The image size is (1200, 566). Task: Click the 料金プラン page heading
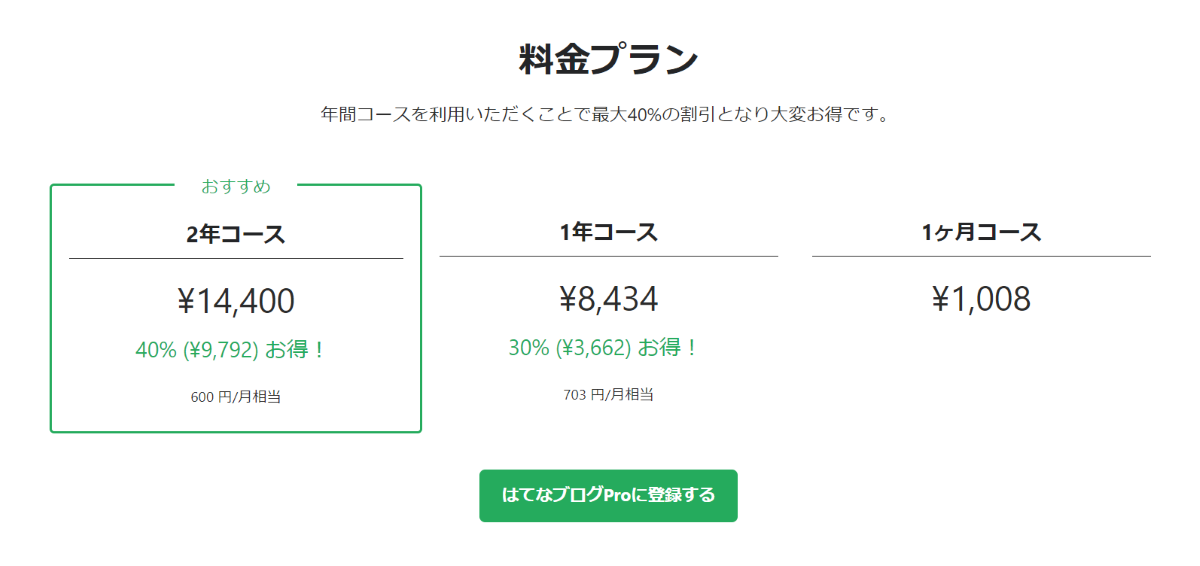tap(608, 60)
